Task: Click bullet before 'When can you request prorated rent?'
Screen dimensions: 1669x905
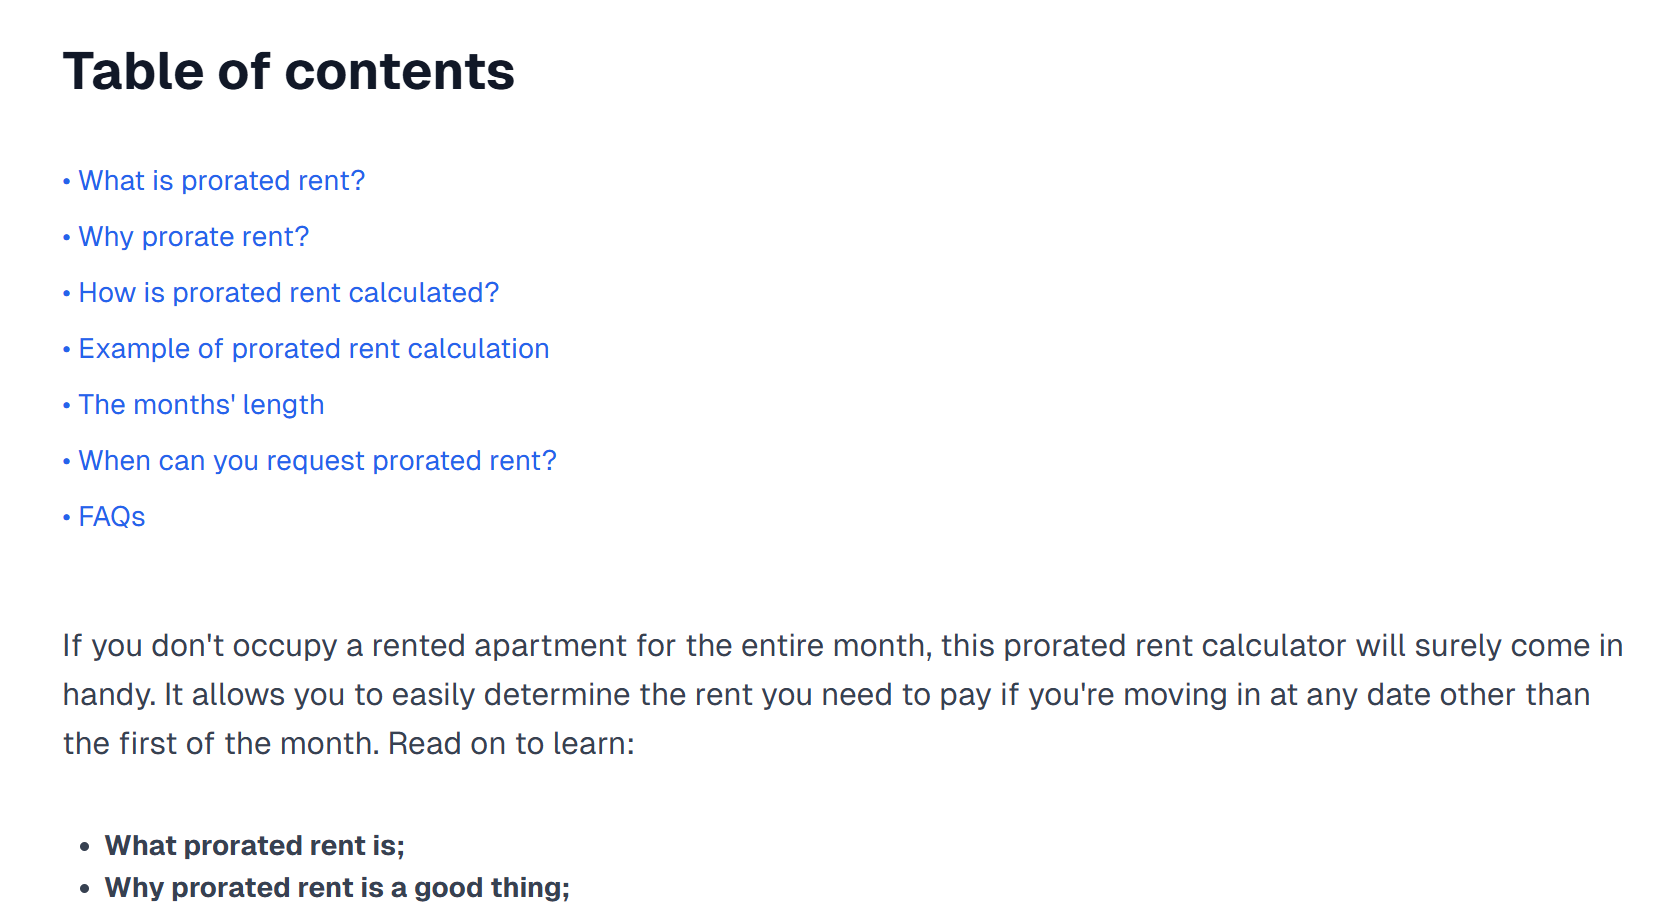Action: [67, 461]
